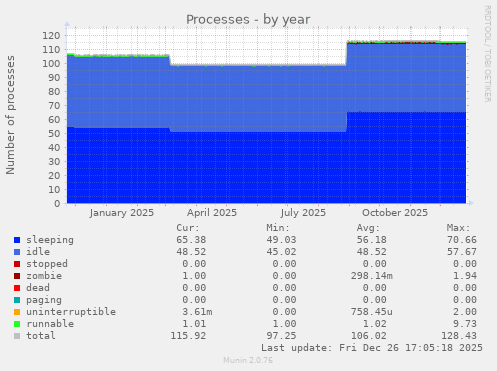Screen dimensions: 497x371
Task: Click the 'April 2025' axis label
Action: click(212, 213)
